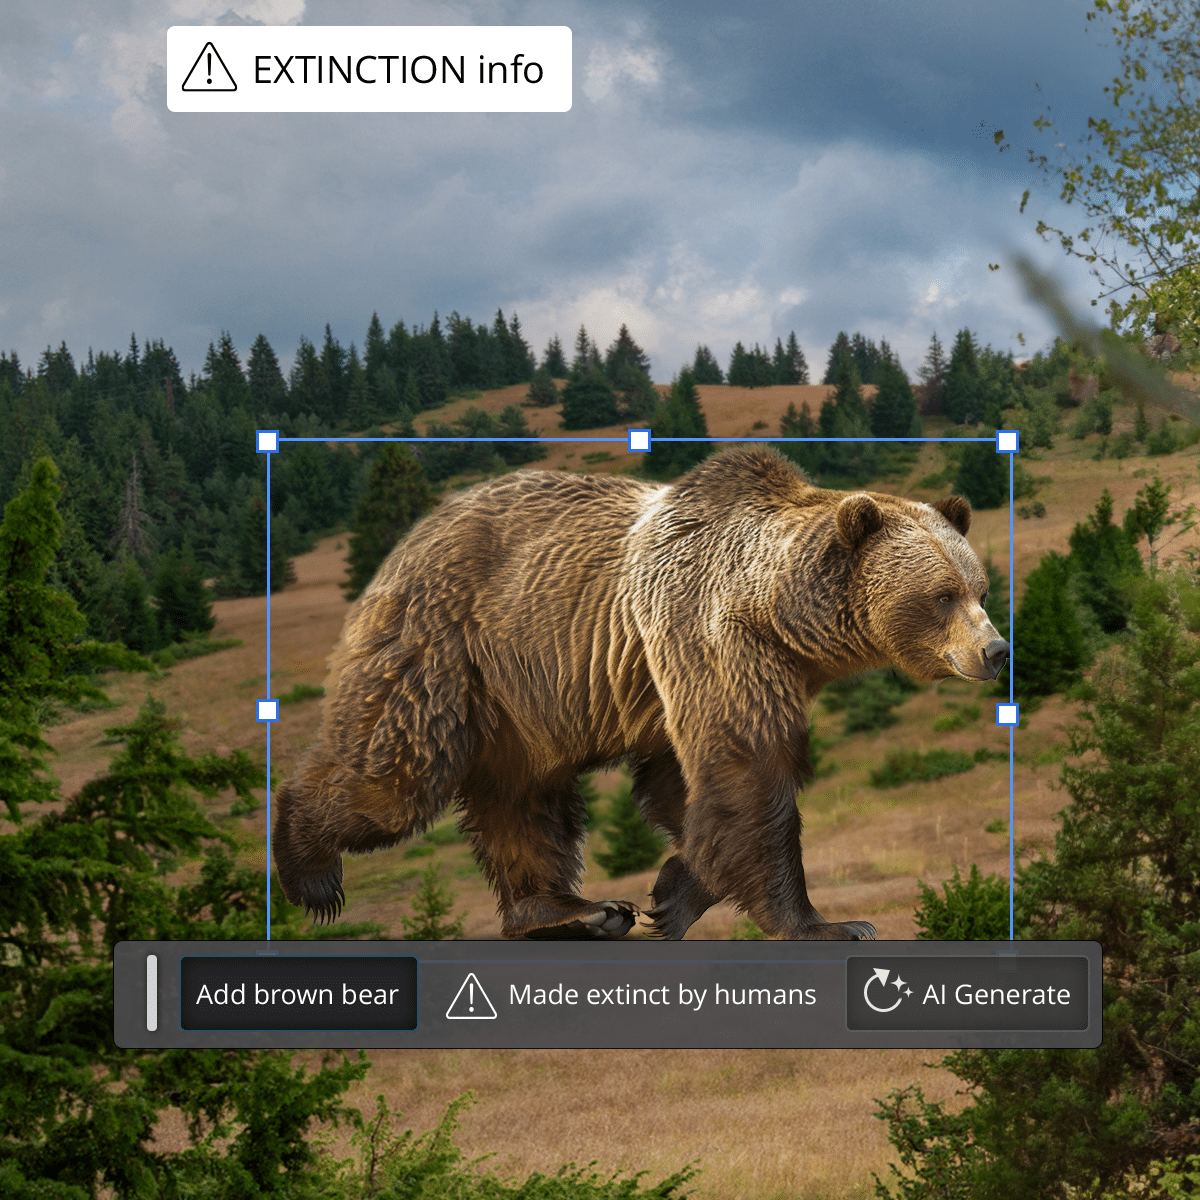Screen dimensions: 1200x1200
Task: Click the Made extinct by humans text
Action: click(x=662, y=995)
